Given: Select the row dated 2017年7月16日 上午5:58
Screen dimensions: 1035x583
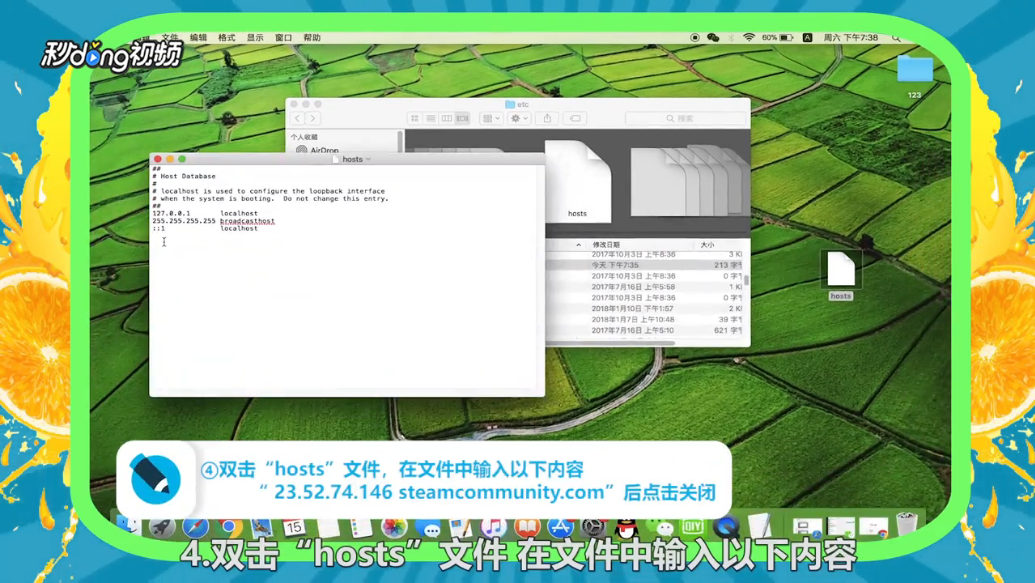Looking at the screenshot, I should (646, 287).
